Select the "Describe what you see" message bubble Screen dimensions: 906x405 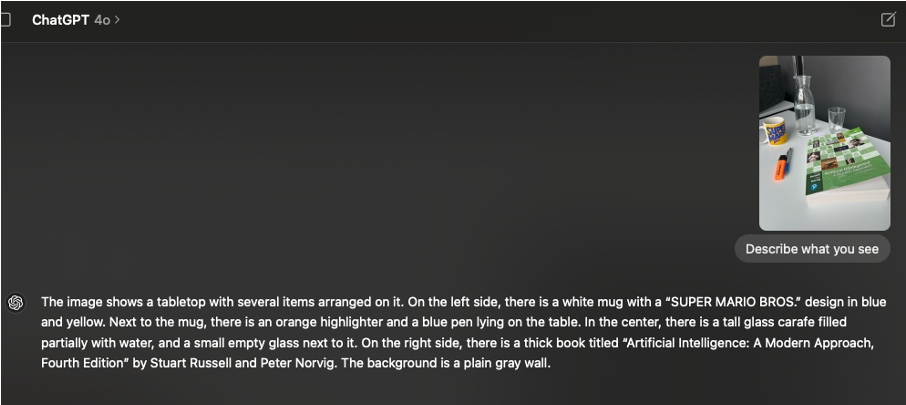coord(812,249)
